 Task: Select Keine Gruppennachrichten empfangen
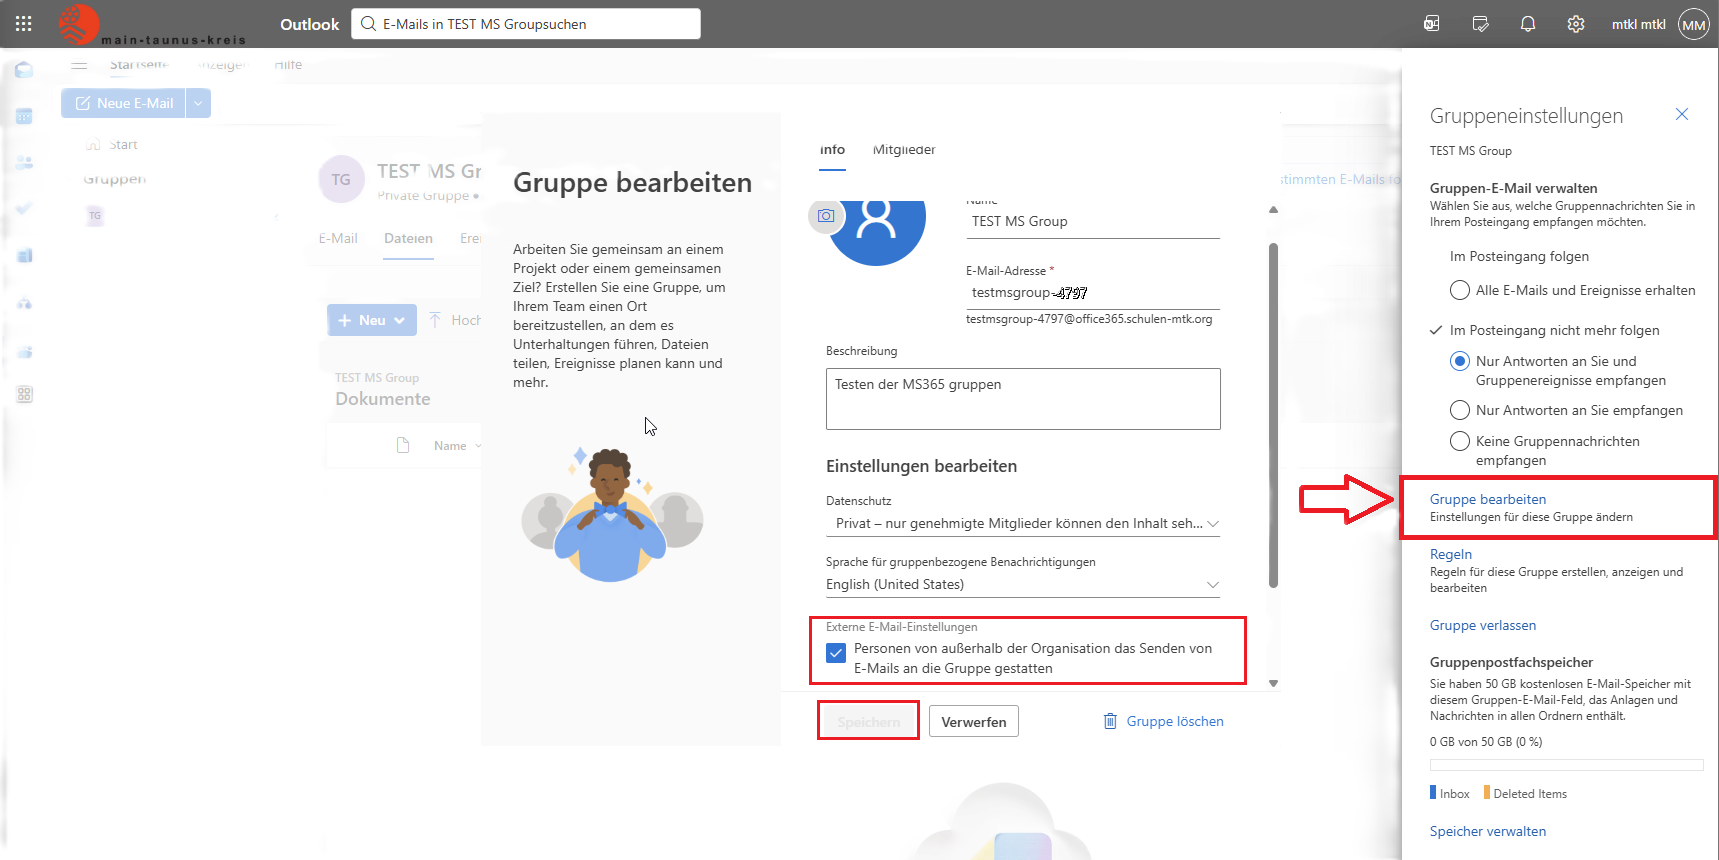tap(1460, 441)
